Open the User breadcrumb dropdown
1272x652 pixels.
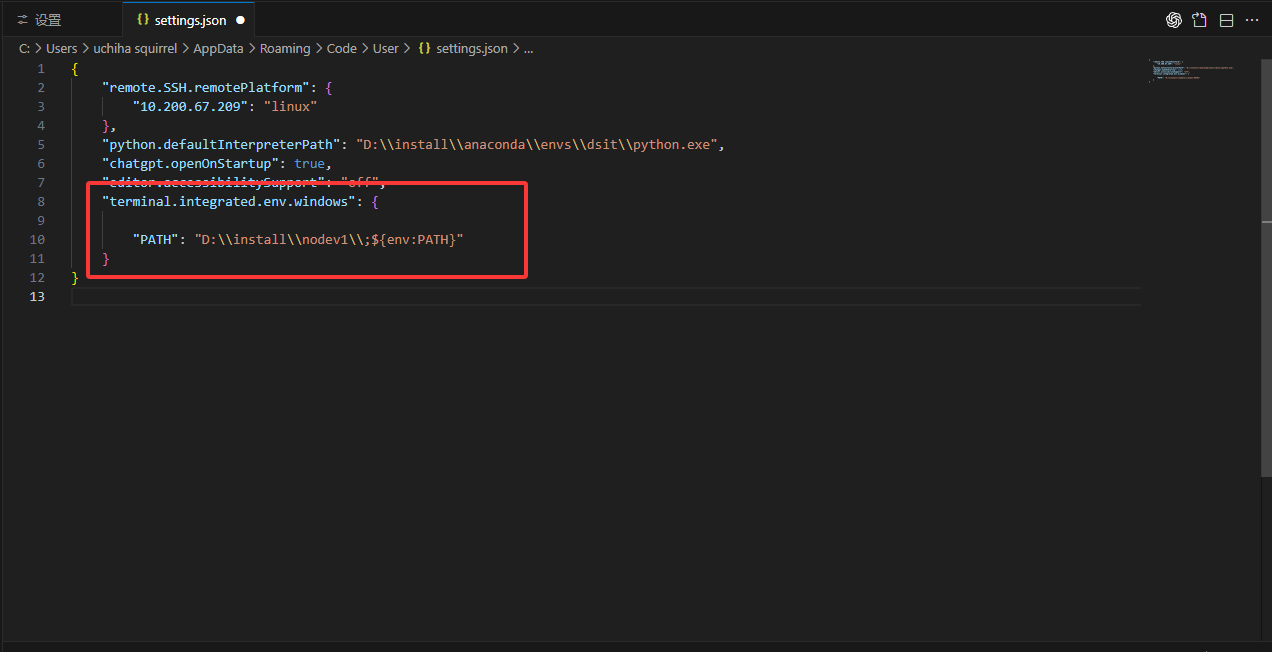385,47
